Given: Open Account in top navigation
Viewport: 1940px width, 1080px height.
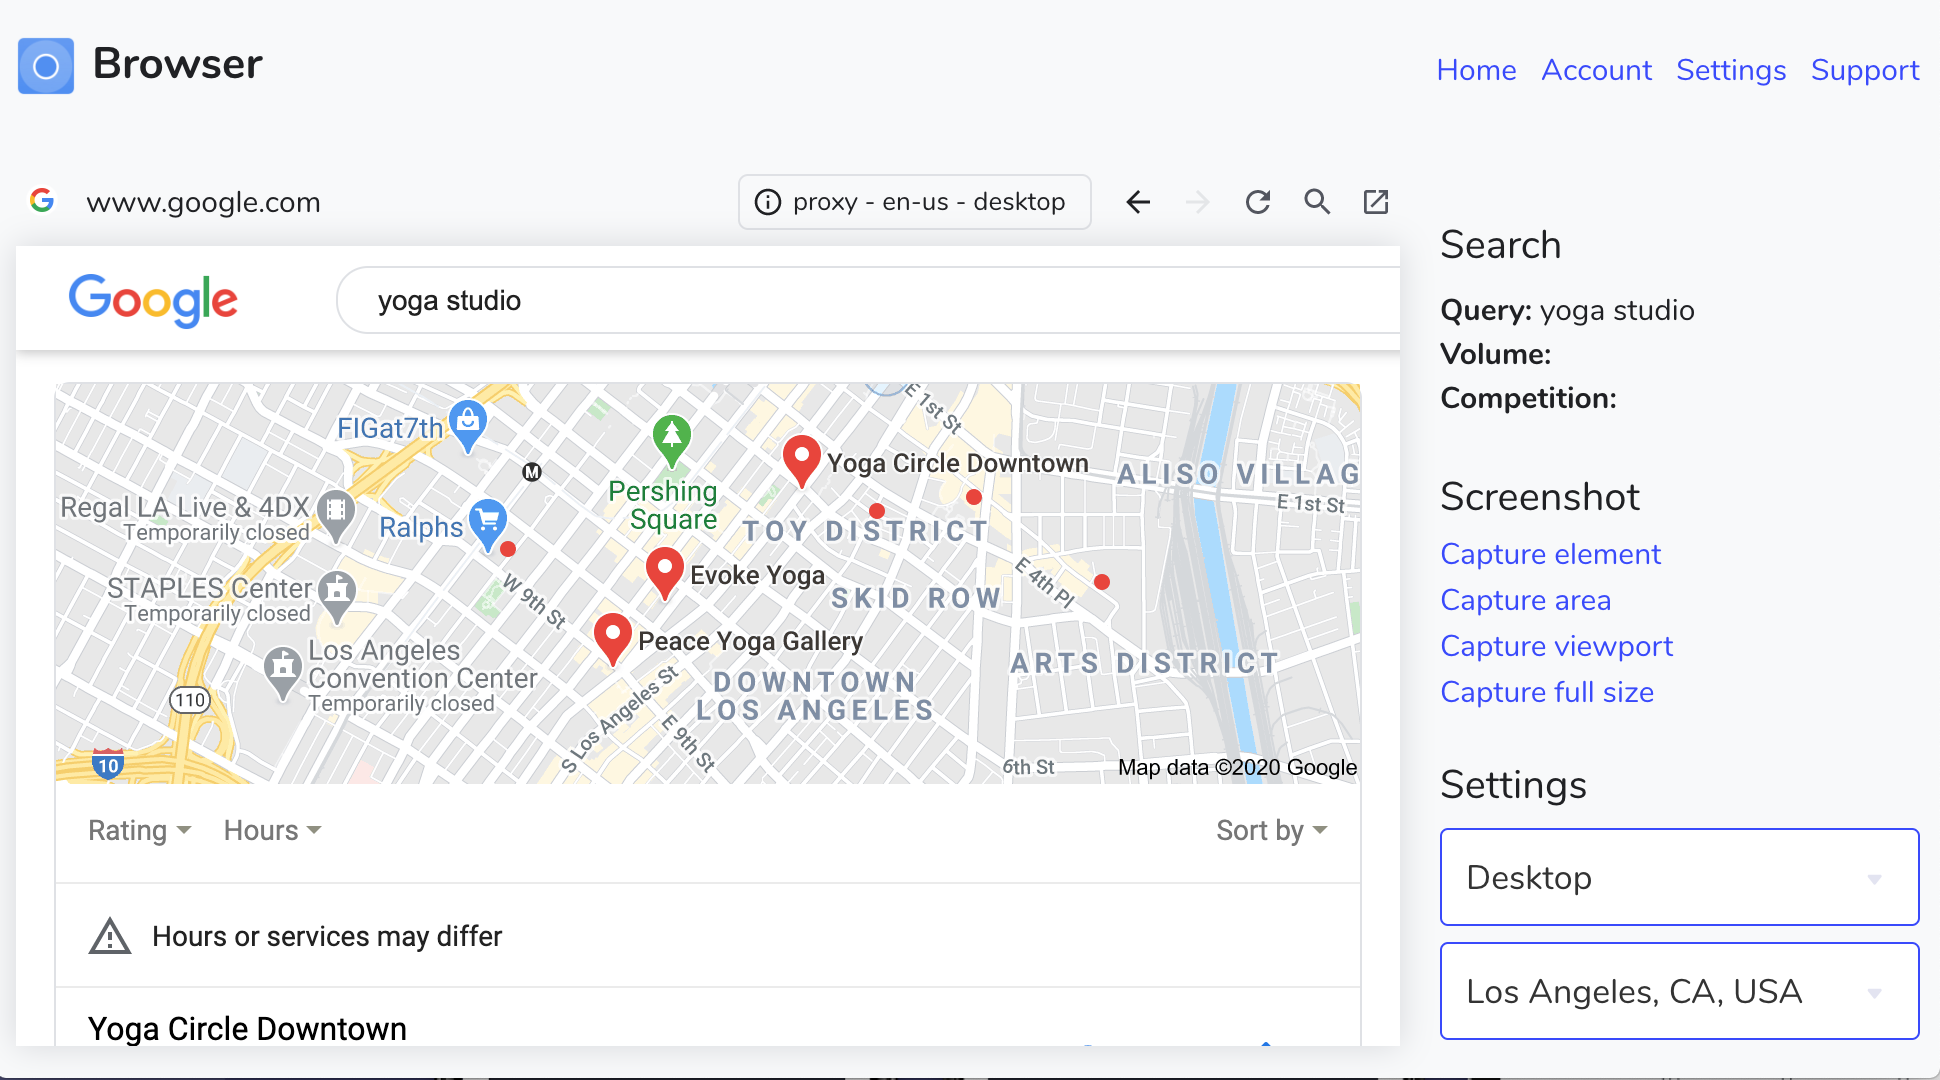Looking at the screenshot, I should (1596, 70).
